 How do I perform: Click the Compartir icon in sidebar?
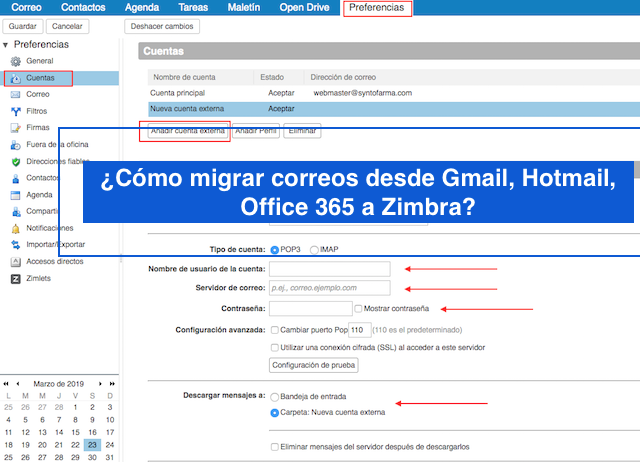[16, 212]
